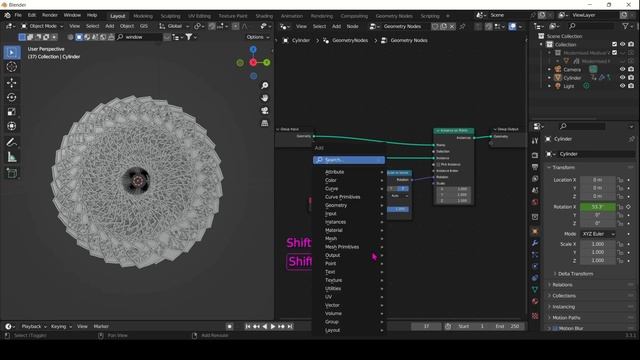Choose the Rotate tool
Image resolution: width=640 pixels, height=360 pixels.
point(12,97)
